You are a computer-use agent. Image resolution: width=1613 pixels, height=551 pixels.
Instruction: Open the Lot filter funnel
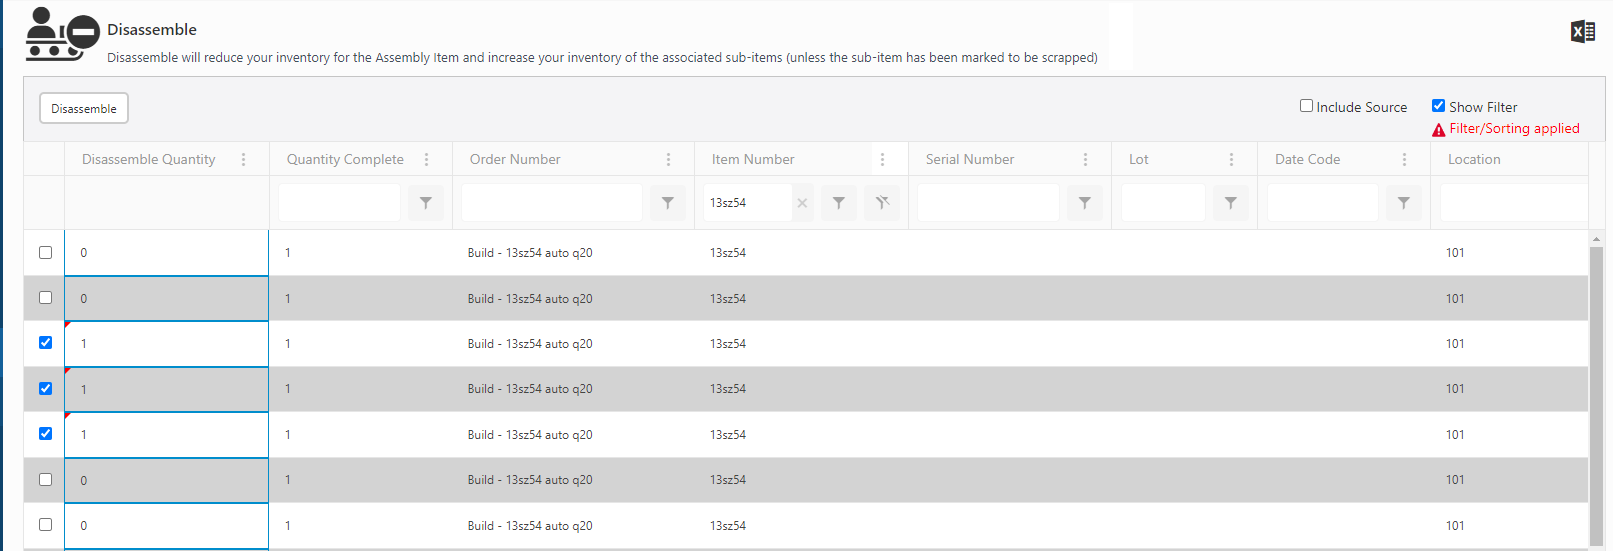[1231, 203]
